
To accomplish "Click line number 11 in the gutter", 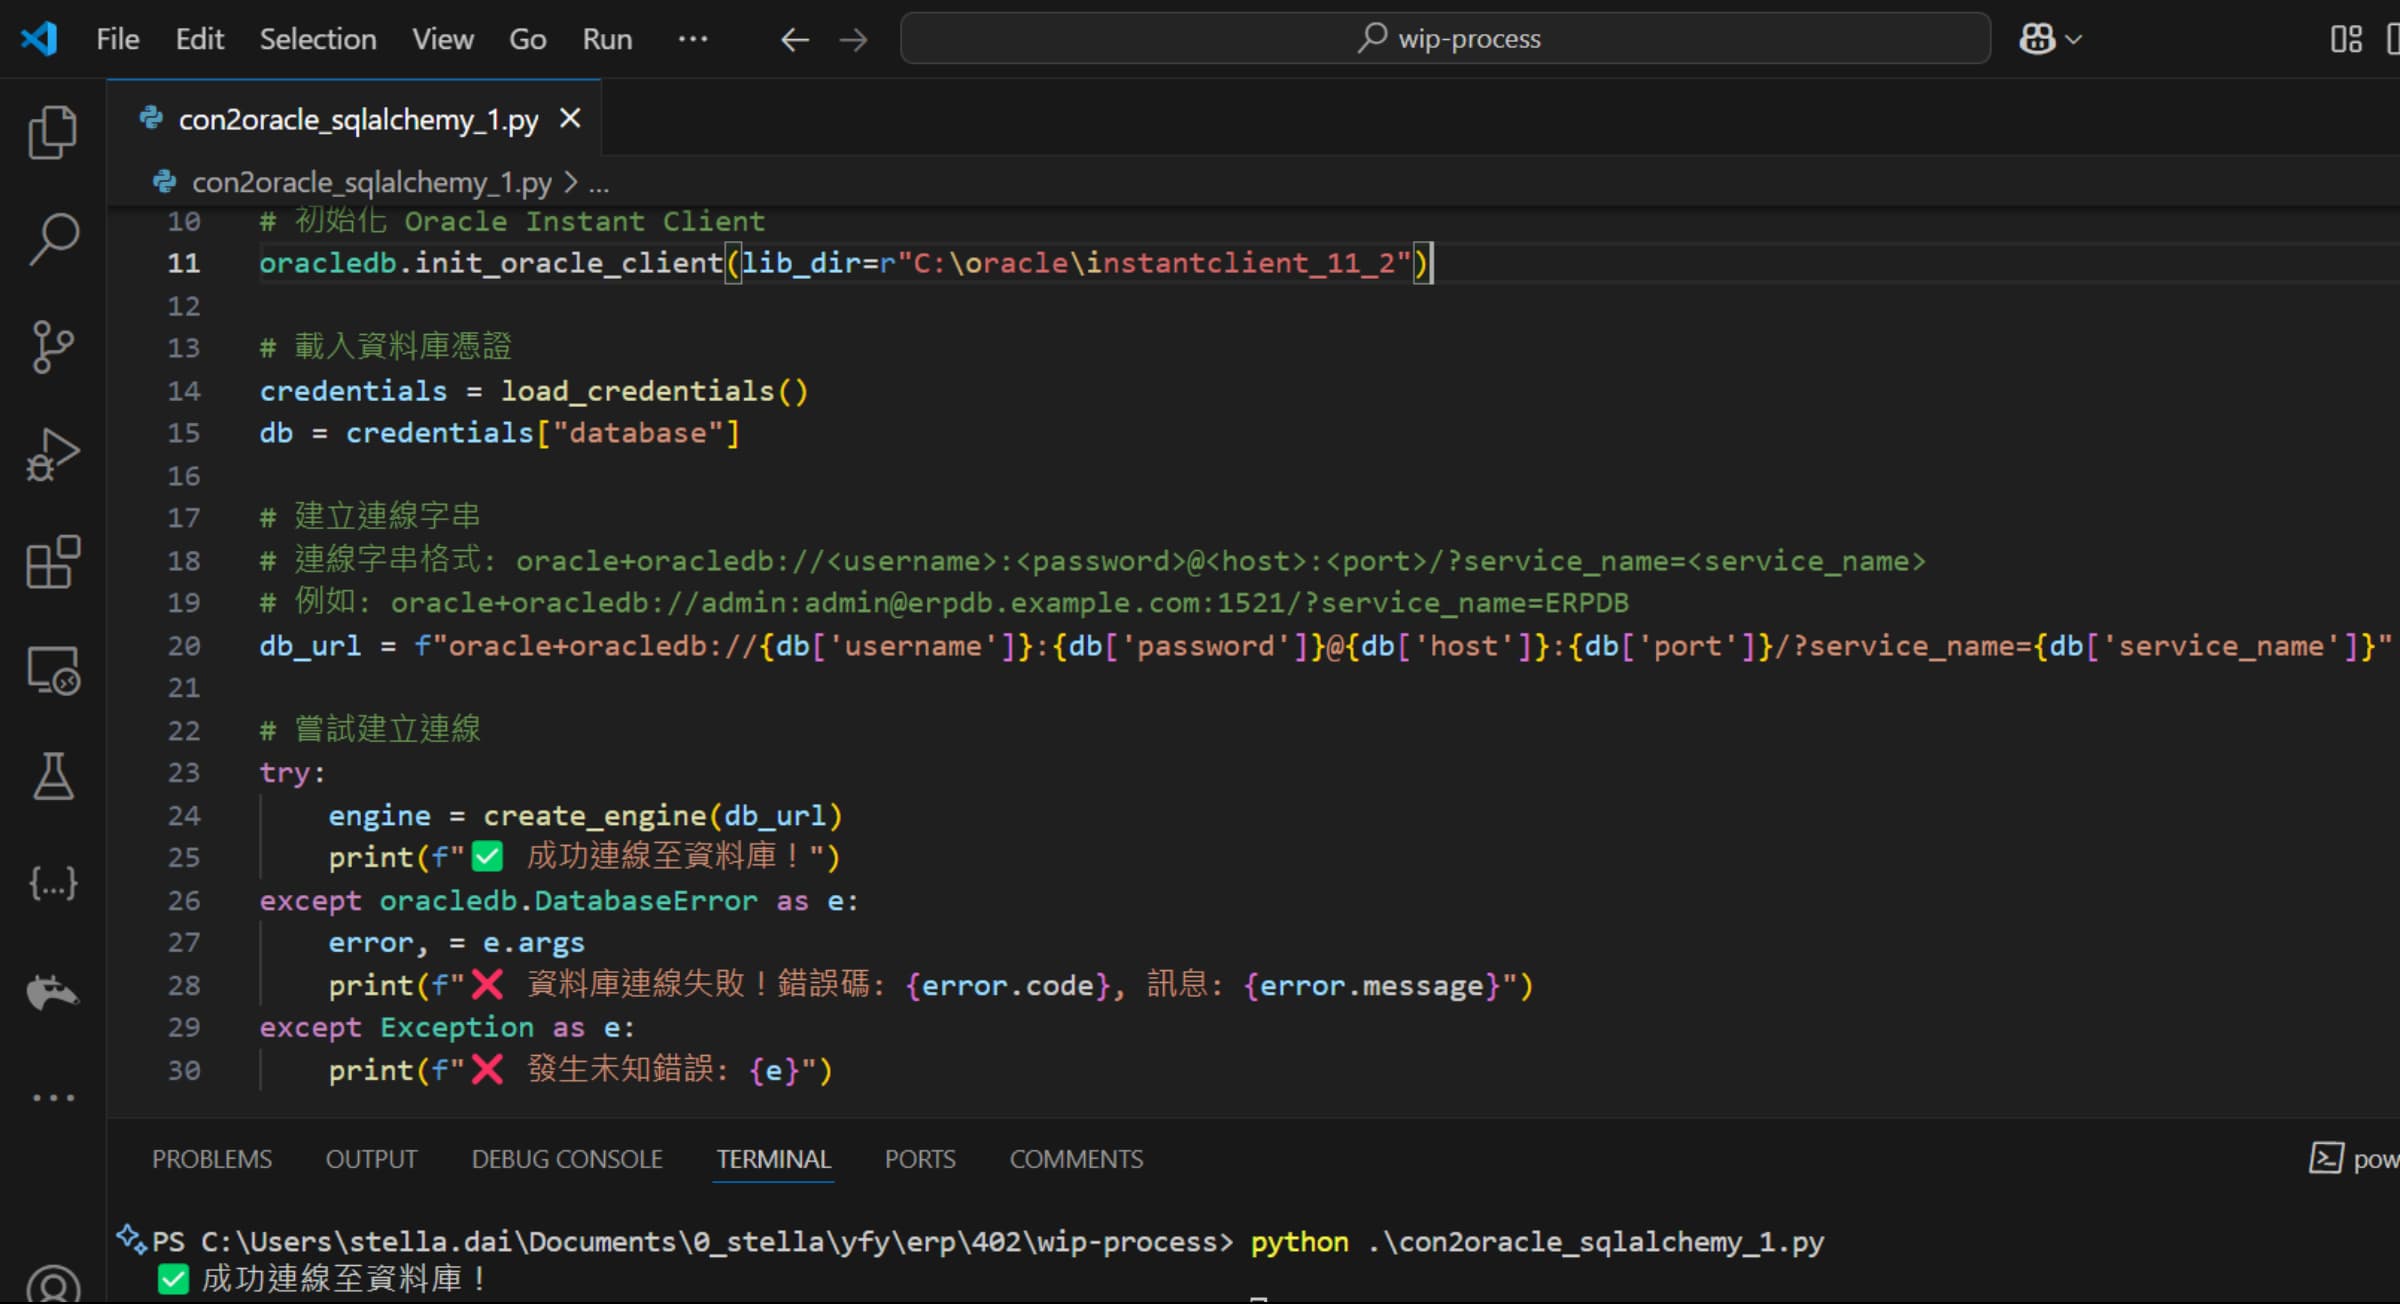I will 183,263.
